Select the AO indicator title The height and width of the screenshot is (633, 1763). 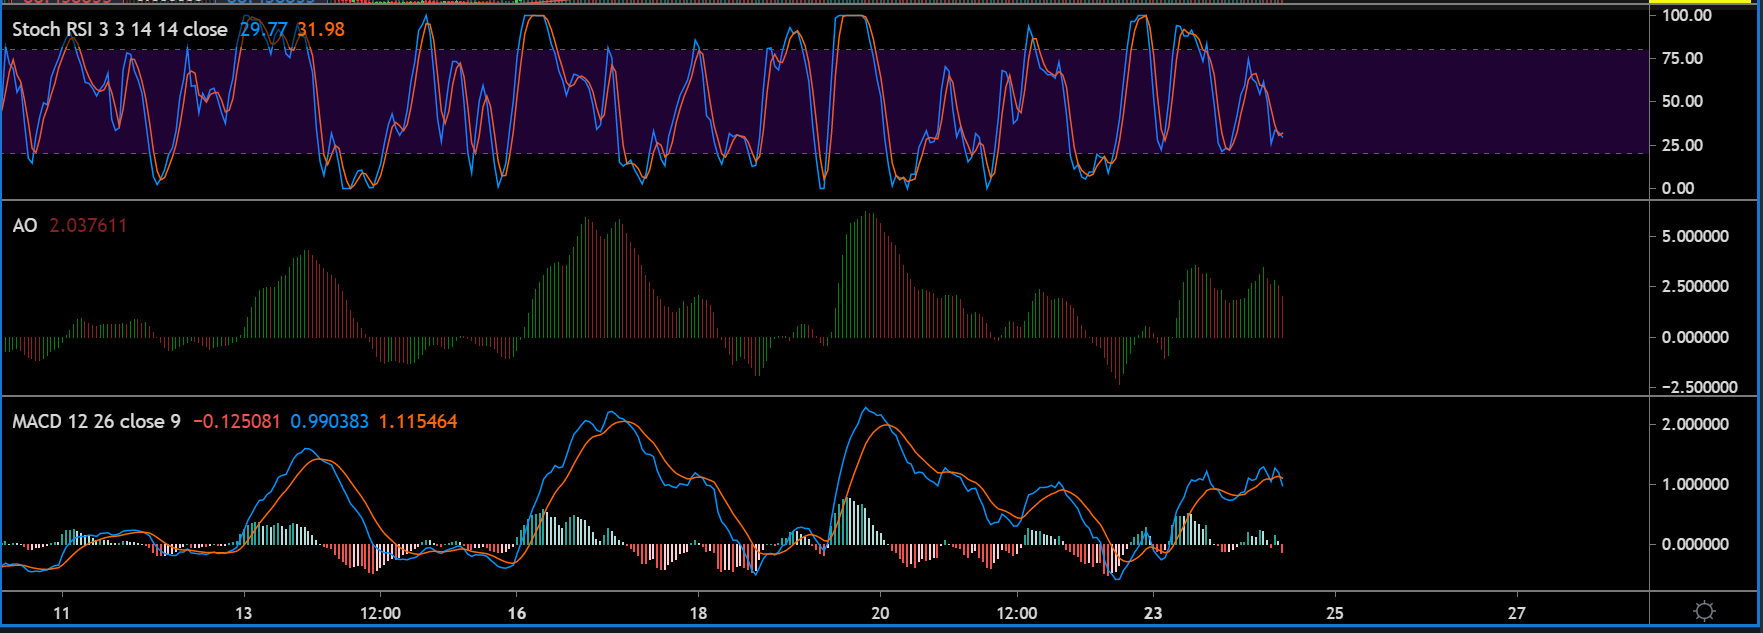click(25, 226)
